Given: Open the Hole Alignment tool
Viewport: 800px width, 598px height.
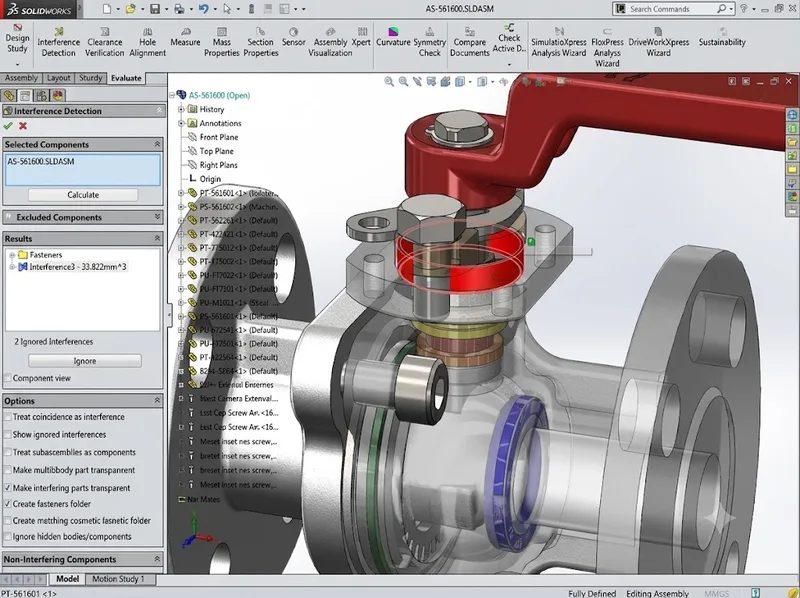Looking at the screenshot, I should [x=147, y=42].
